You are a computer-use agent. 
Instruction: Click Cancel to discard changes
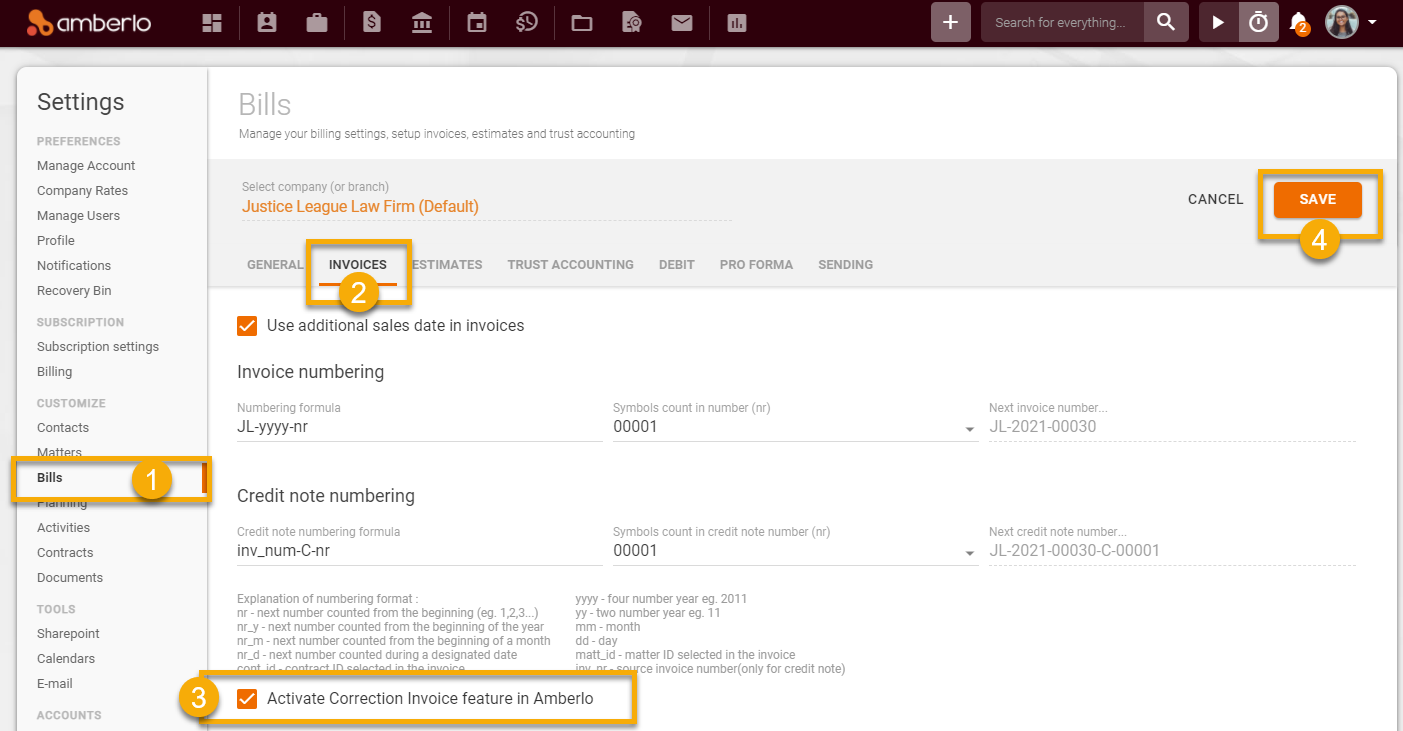click(1215, 199)
